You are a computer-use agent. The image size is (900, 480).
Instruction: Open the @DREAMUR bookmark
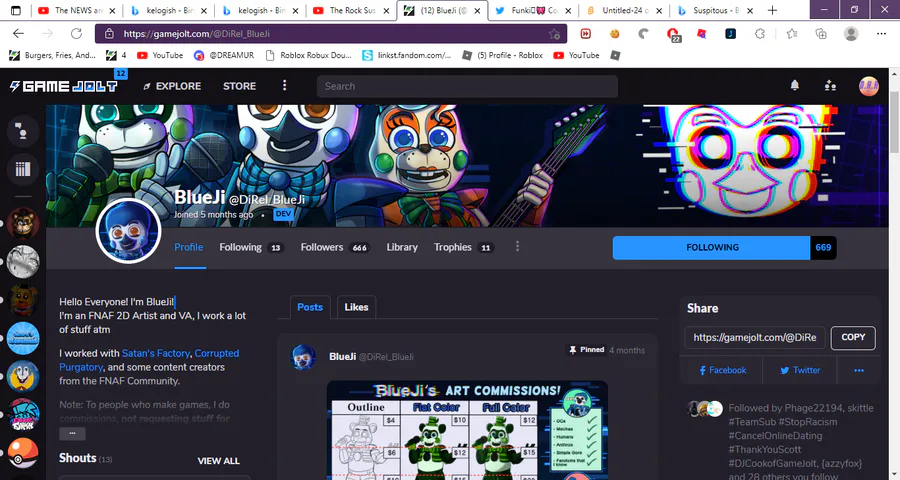pyautogui.click(x=224, y=55)
